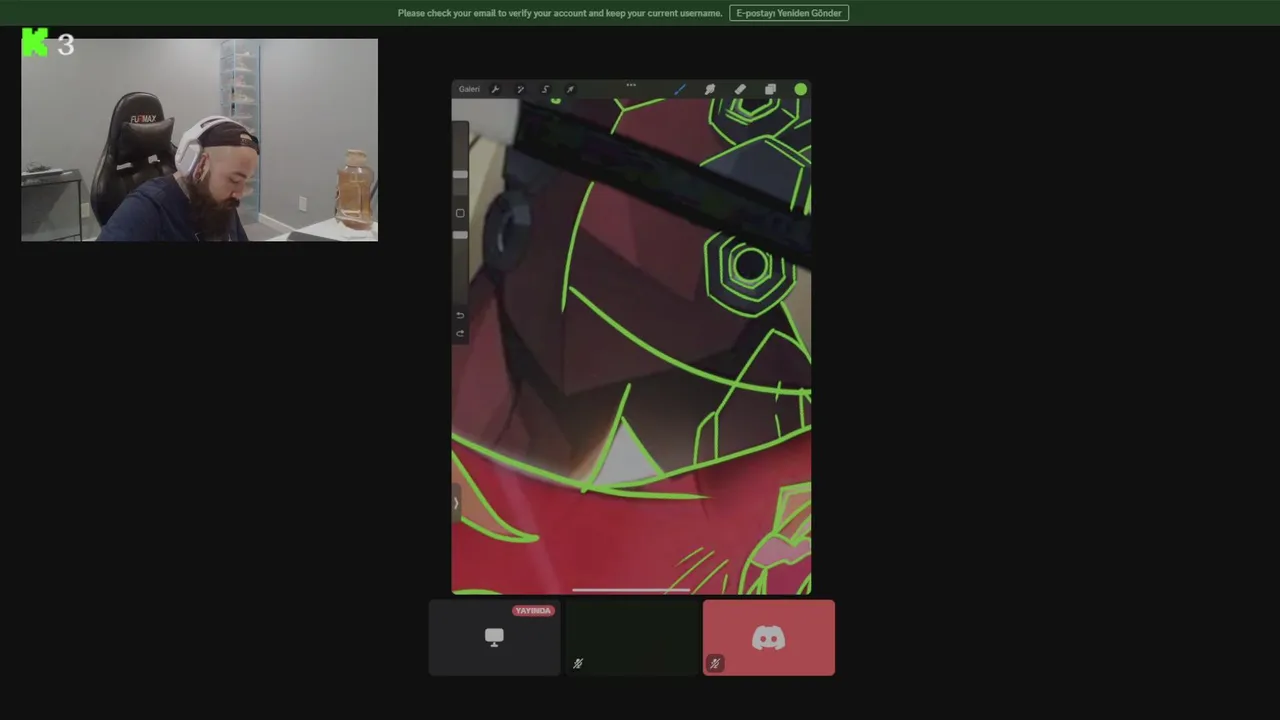This screenshot has height=720, width=1280.
Task: Click the E-postayı Yeniden Gönder button
Action: click(x=789, y=13)
